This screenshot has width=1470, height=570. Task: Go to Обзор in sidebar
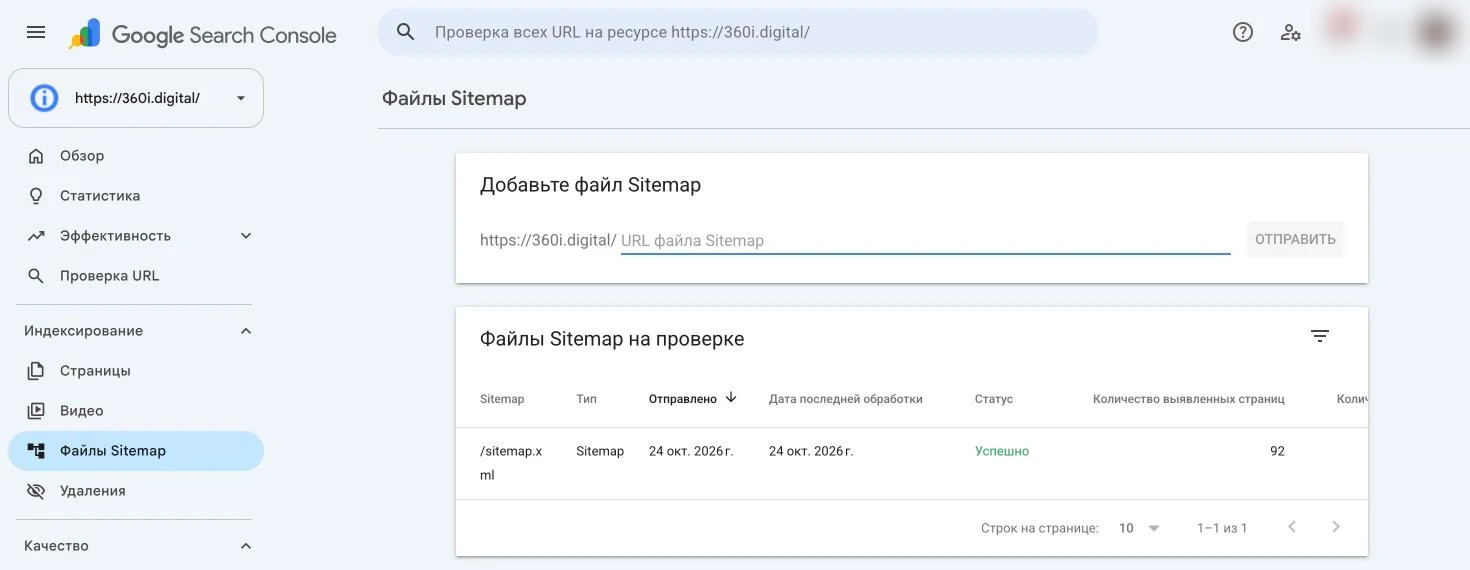point(135,156)
